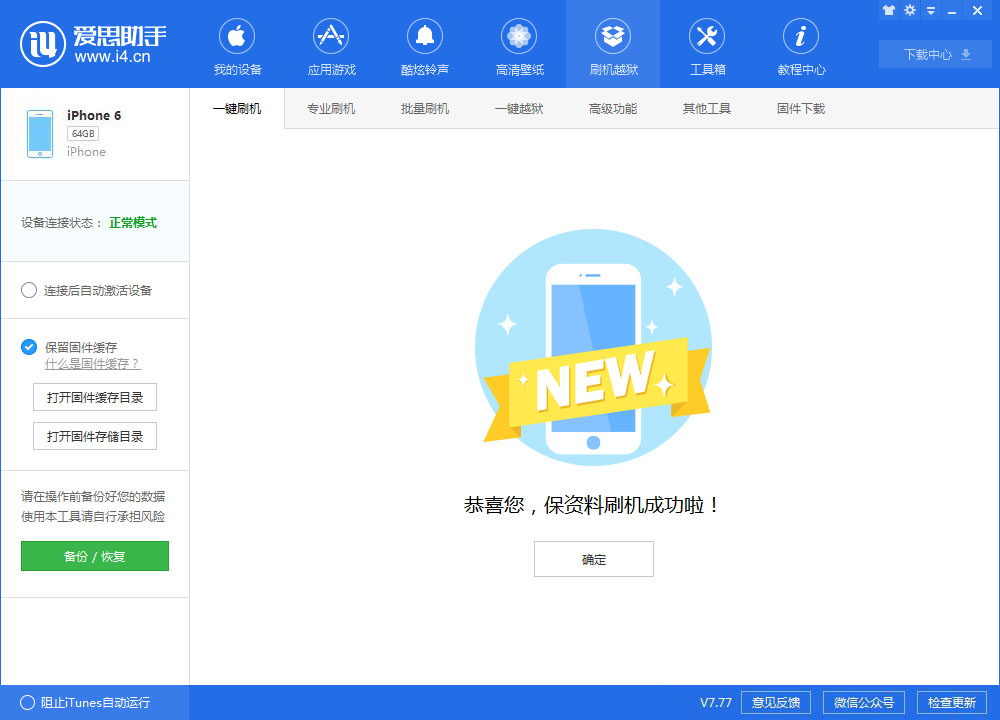
Task: Open the 工具箱 tools icon
Action: [706, 44]
